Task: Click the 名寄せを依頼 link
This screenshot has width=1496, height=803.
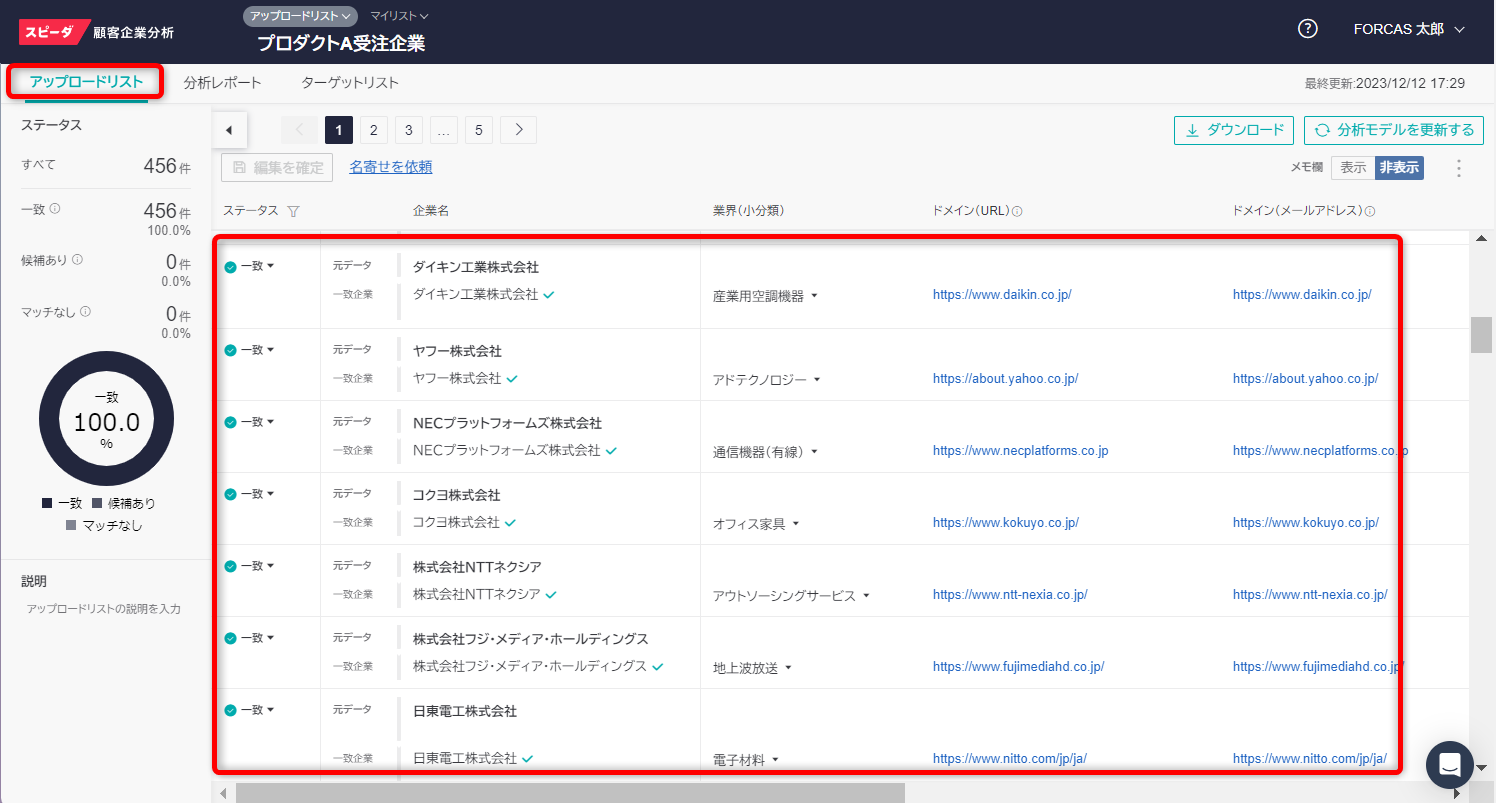Action: click(x=390, y=167)
